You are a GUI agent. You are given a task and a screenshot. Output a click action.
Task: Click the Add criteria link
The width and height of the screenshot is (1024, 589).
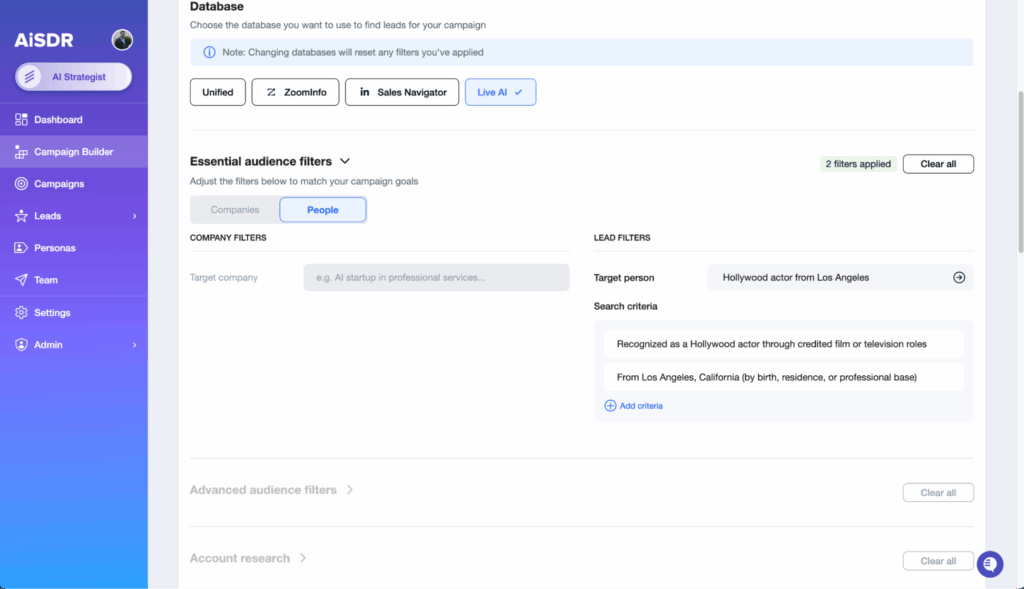pyautogui.click(x=634, y=406)
